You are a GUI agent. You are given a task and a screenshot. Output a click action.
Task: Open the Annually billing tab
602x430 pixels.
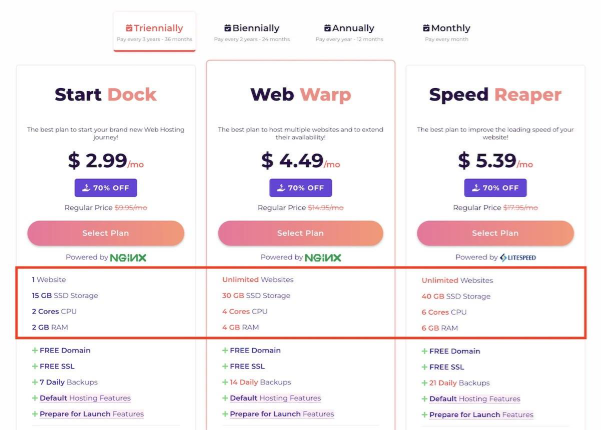[x=349, y=32]
